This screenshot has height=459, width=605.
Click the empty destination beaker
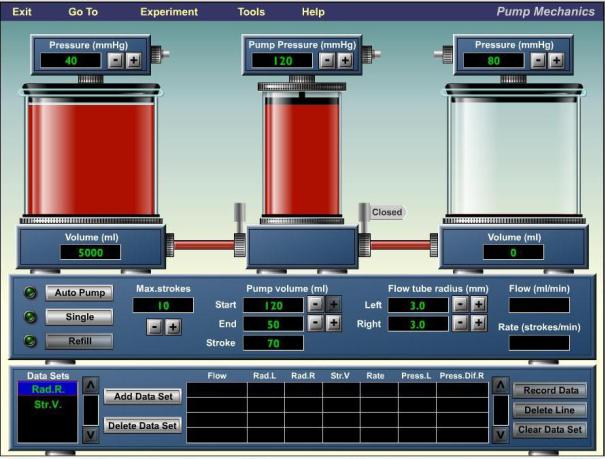[x=514, y=154]
